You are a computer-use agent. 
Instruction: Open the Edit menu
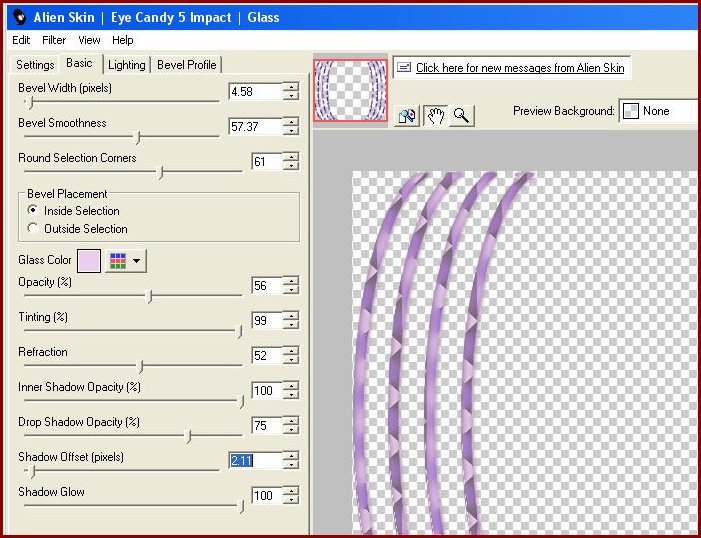point(21,40)
